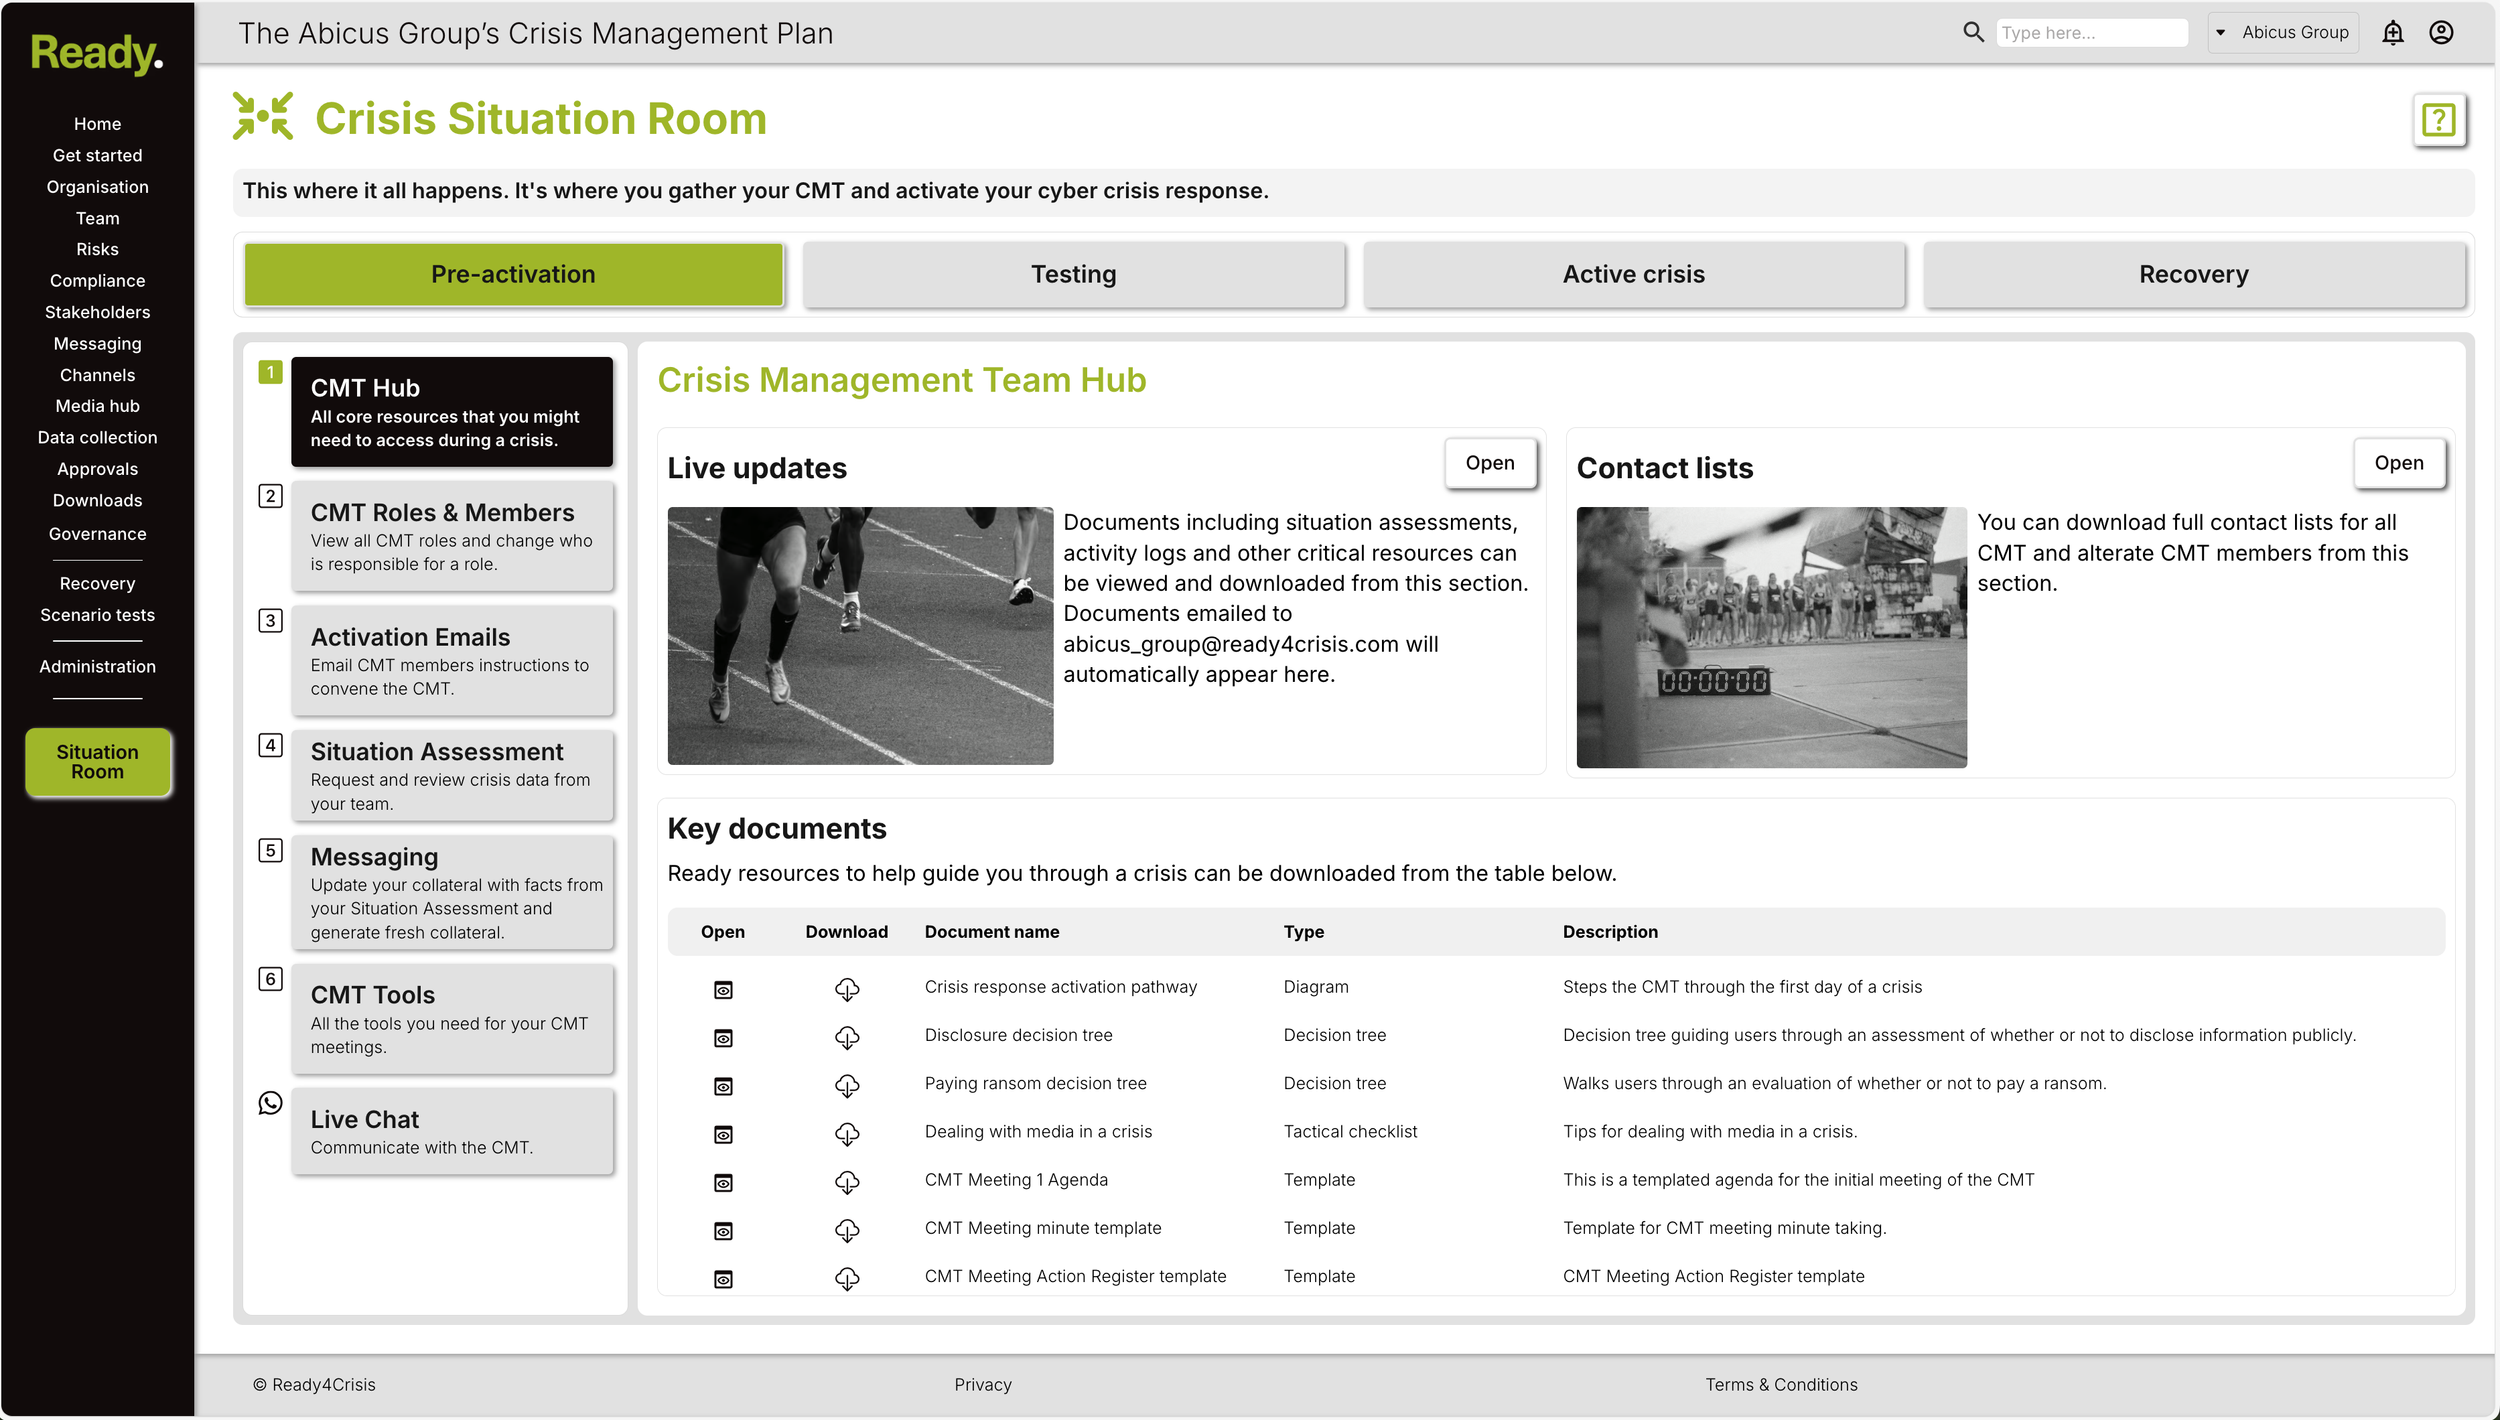
Task: Download CMT Meeting 1 Agenda
Action: (x=847, y=1182)
